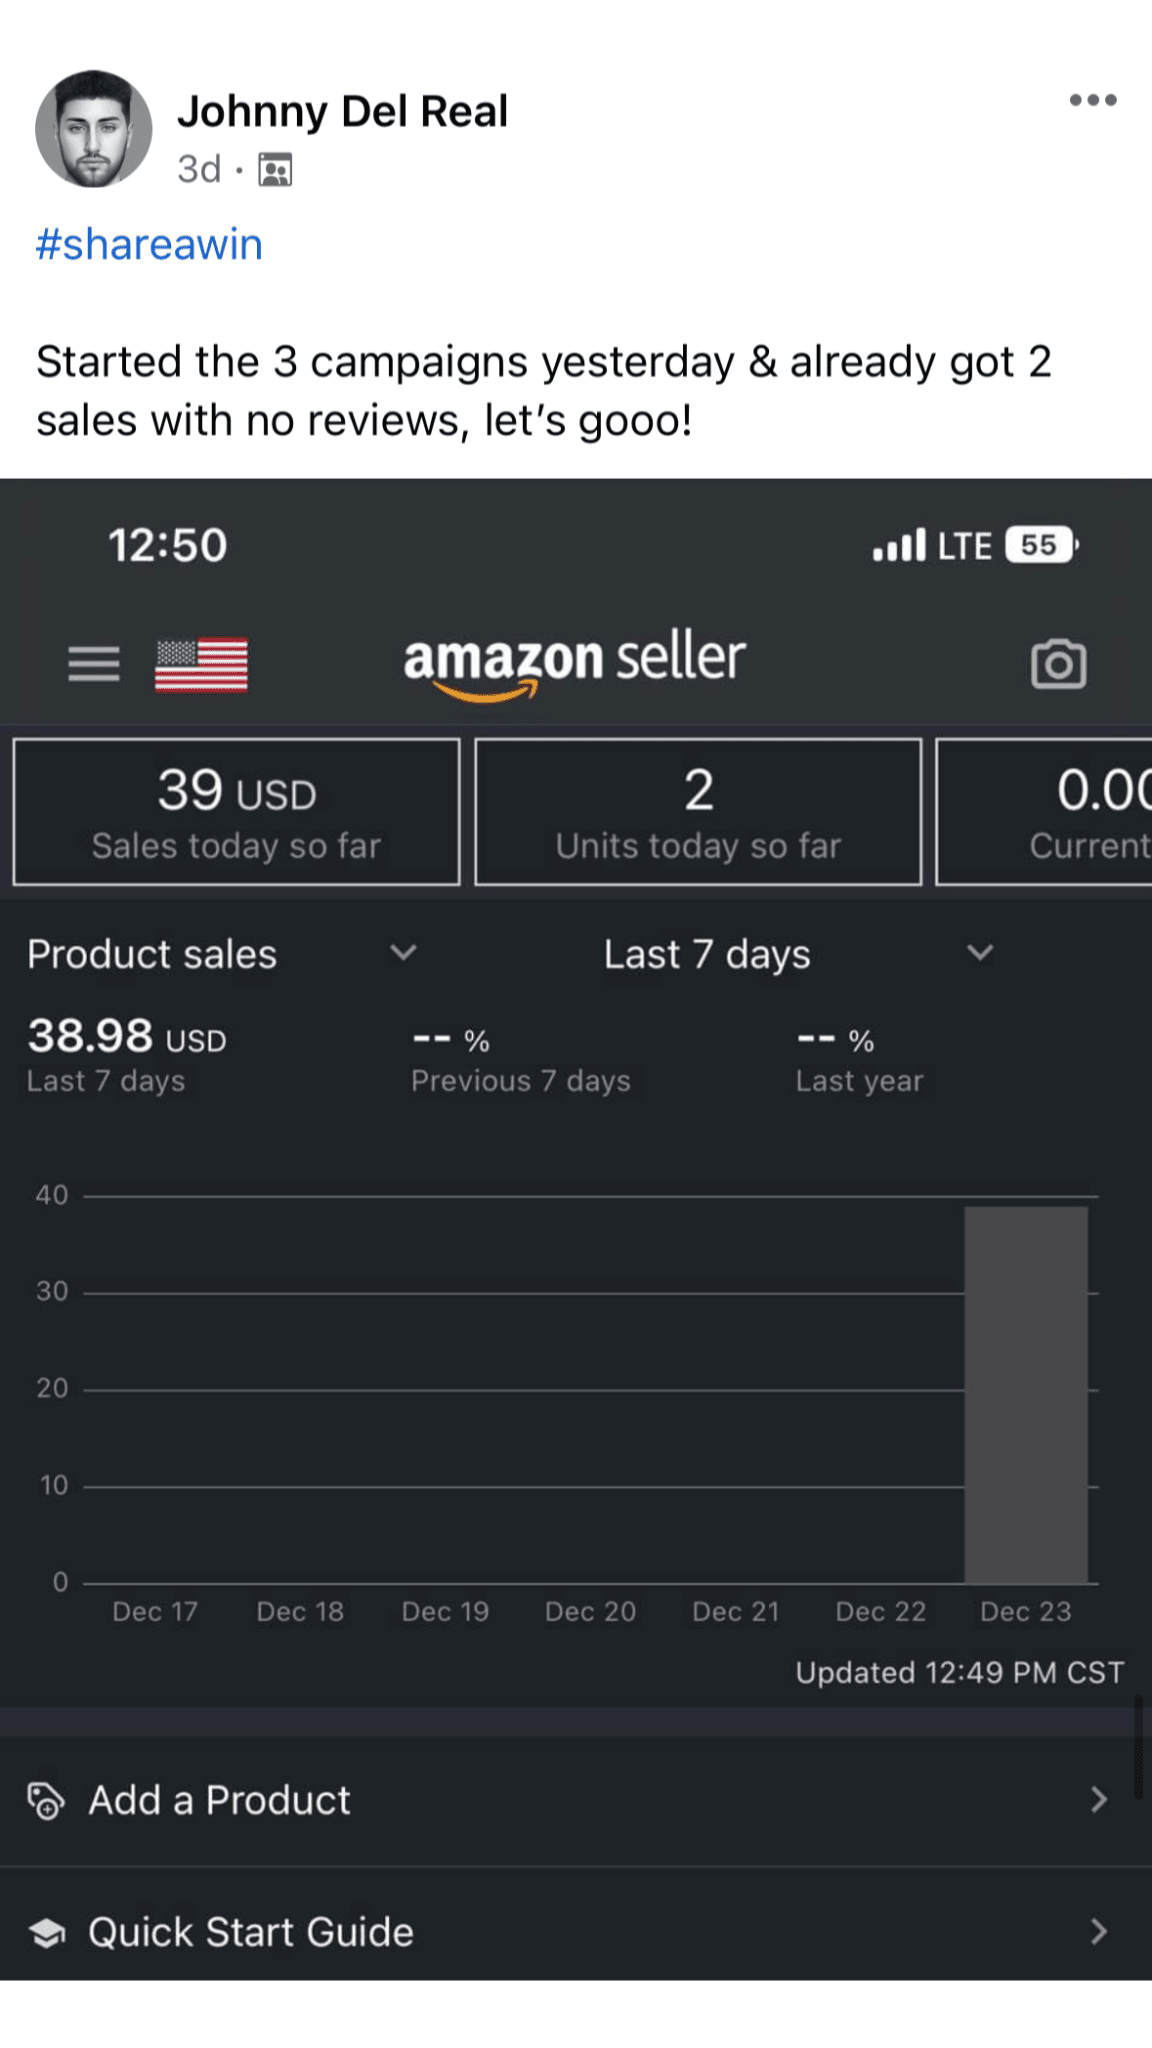Select the Sales today so far card
1152x2048 pixels.
[x=237, y=812]
